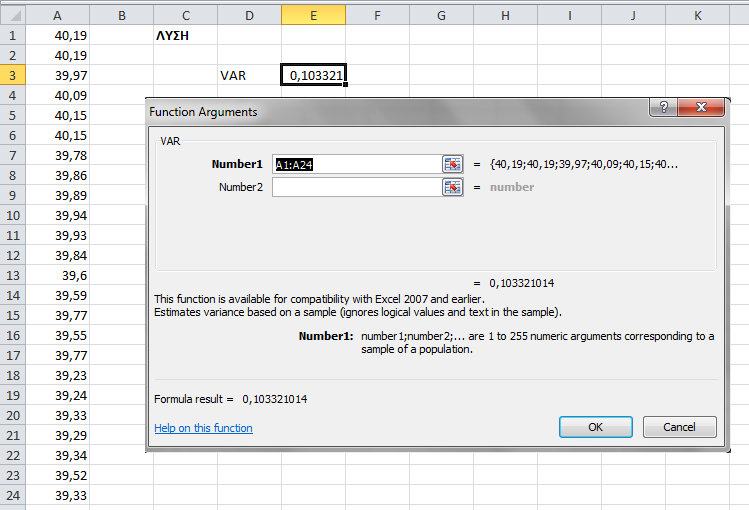The height and width of the screenshot is (510, 749).
Task: Select row 3 header
Action: (12, 75)
